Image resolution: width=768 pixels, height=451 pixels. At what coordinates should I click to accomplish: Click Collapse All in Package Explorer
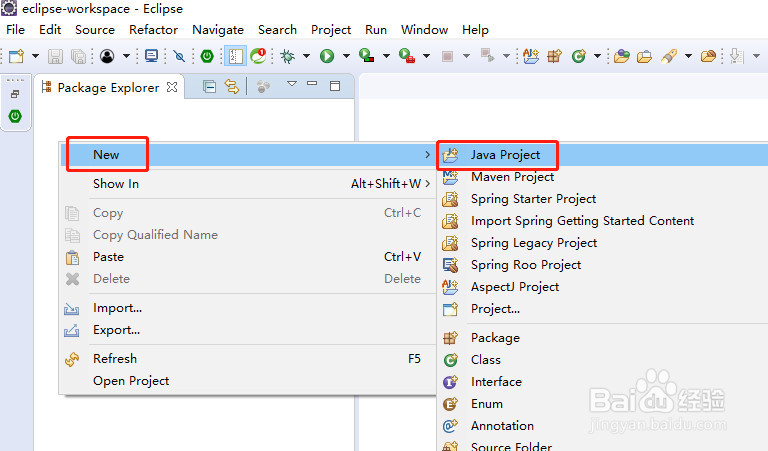(210, 87)
